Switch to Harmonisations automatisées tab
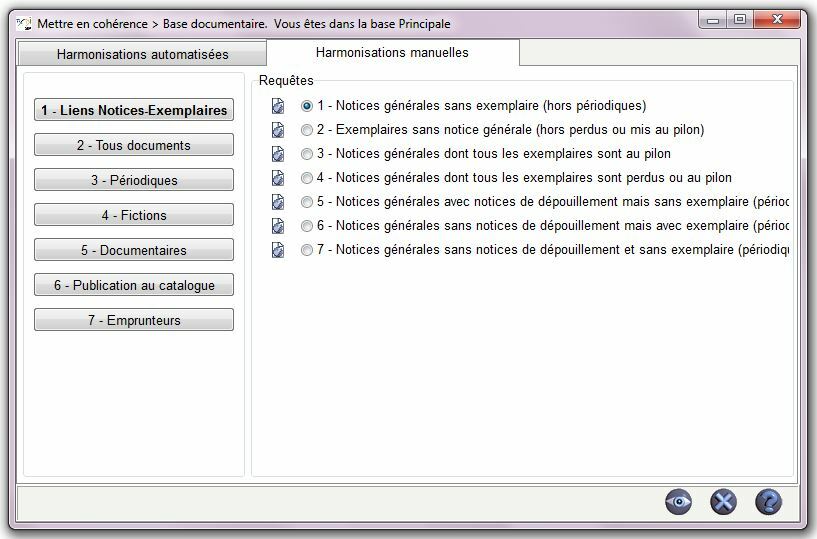This screenshot has width=817, height=539. [142, 54]
